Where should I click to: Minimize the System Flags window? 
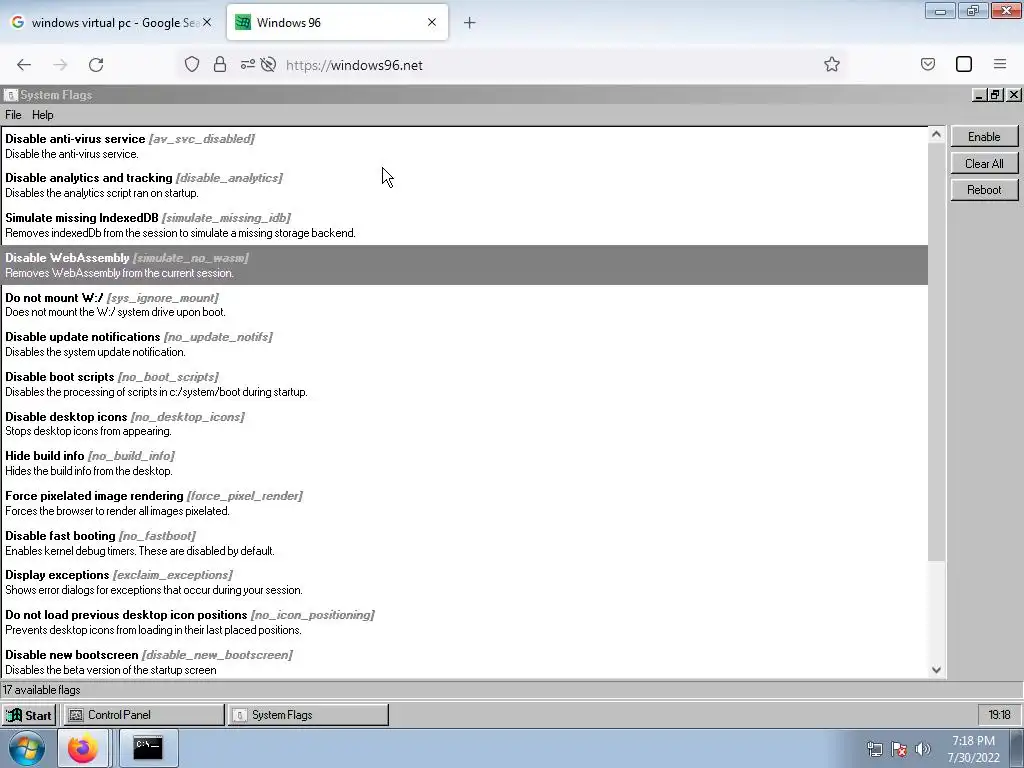coord(979,95)
